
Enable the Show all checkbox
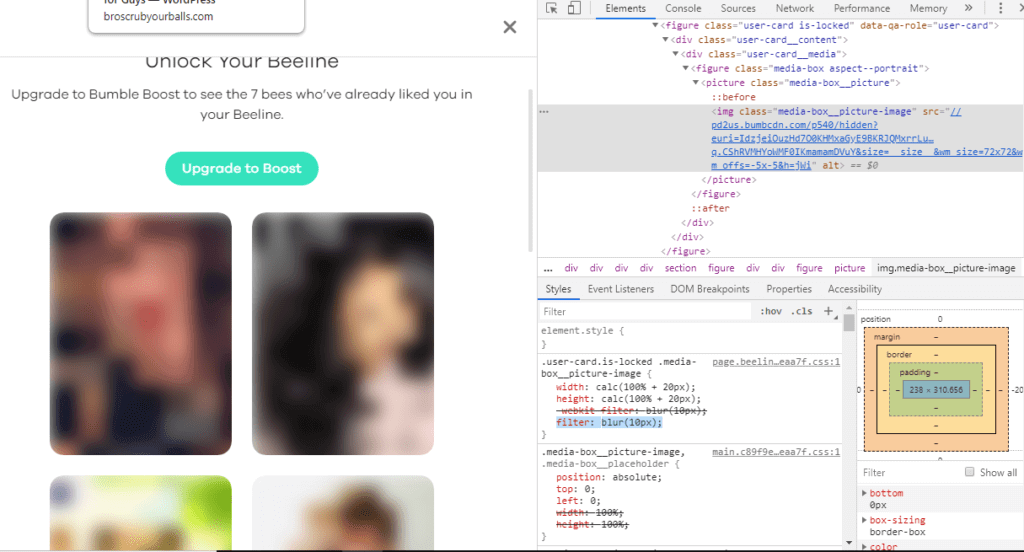(969, 473)
